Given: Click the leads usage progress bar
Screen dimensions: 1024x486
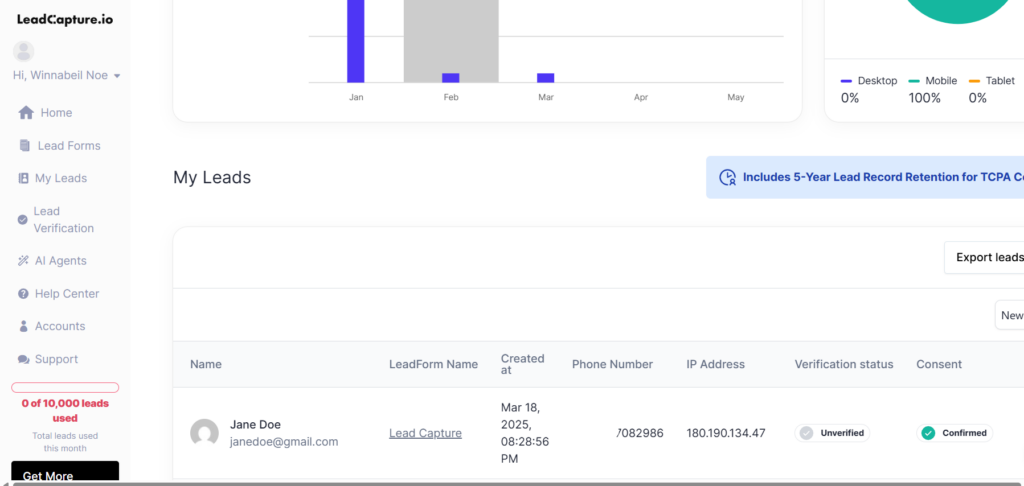Looking at the screenshot, I should click(65, 387).
